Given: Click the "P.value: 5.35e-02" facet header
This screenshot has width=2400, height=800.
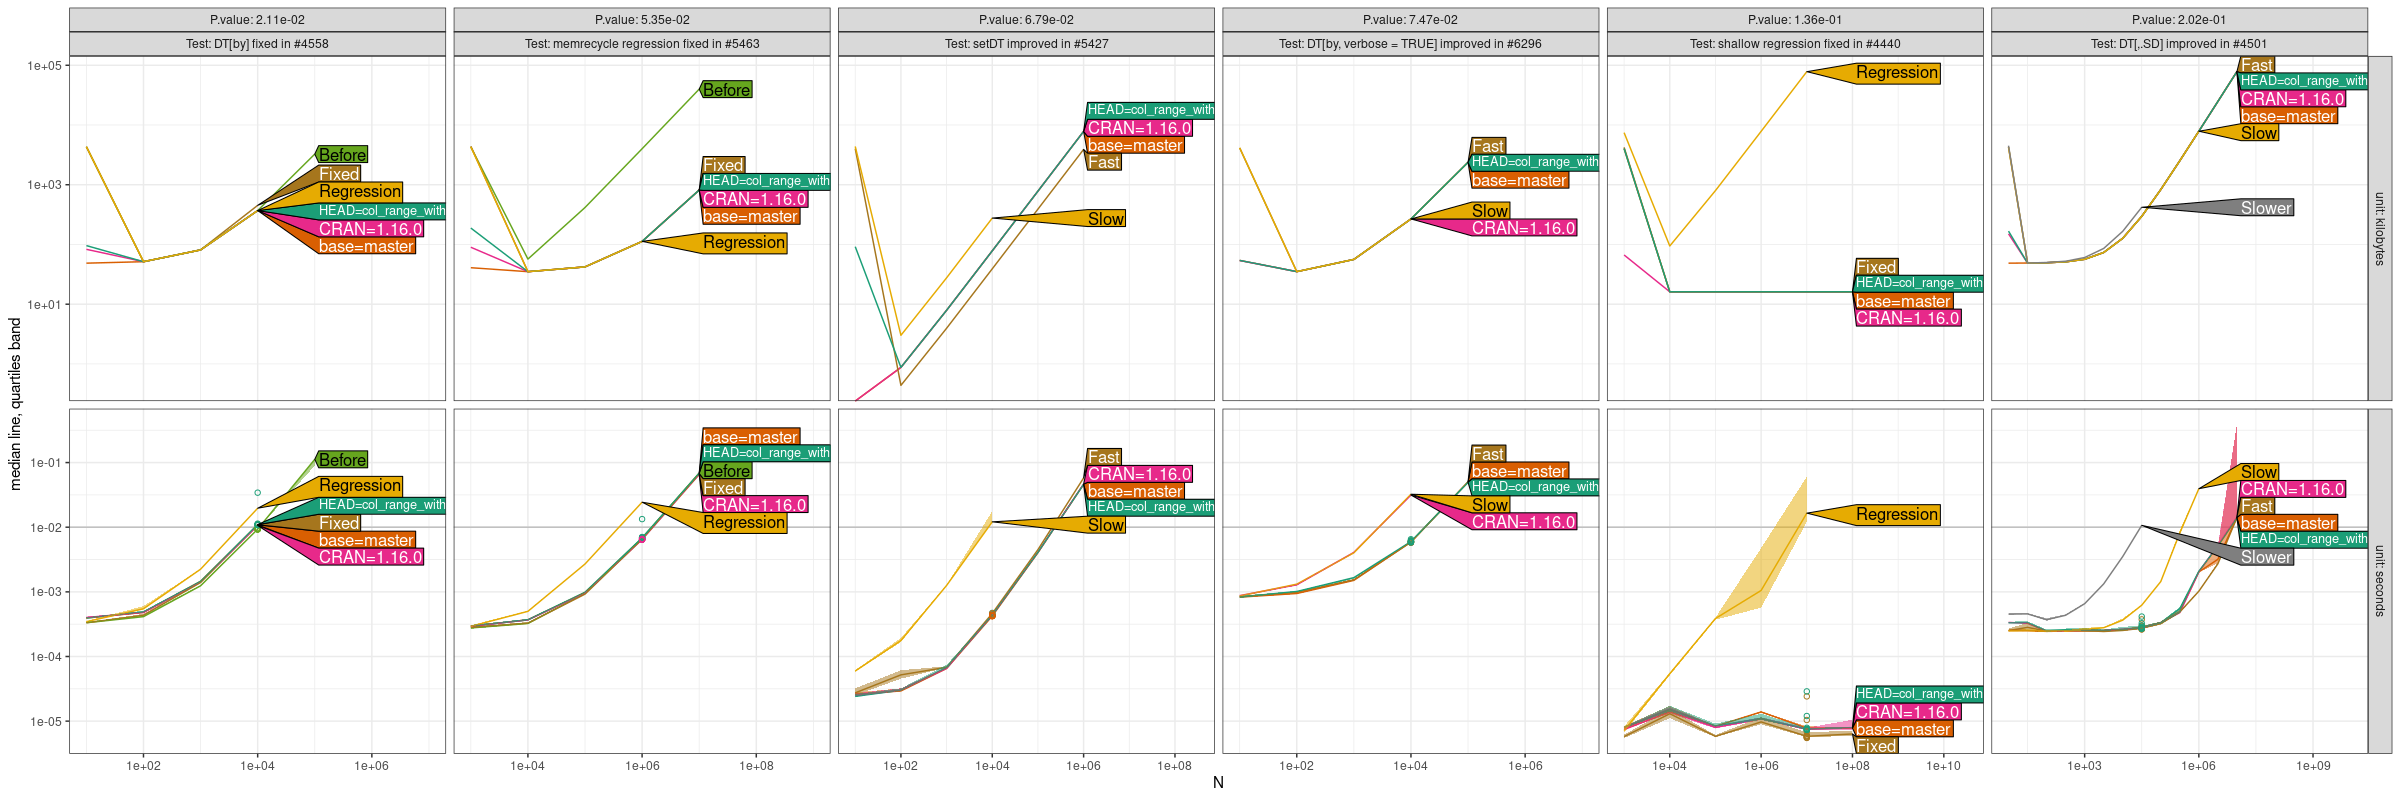Looking at the screenshot, I should (x=642, y=20).
